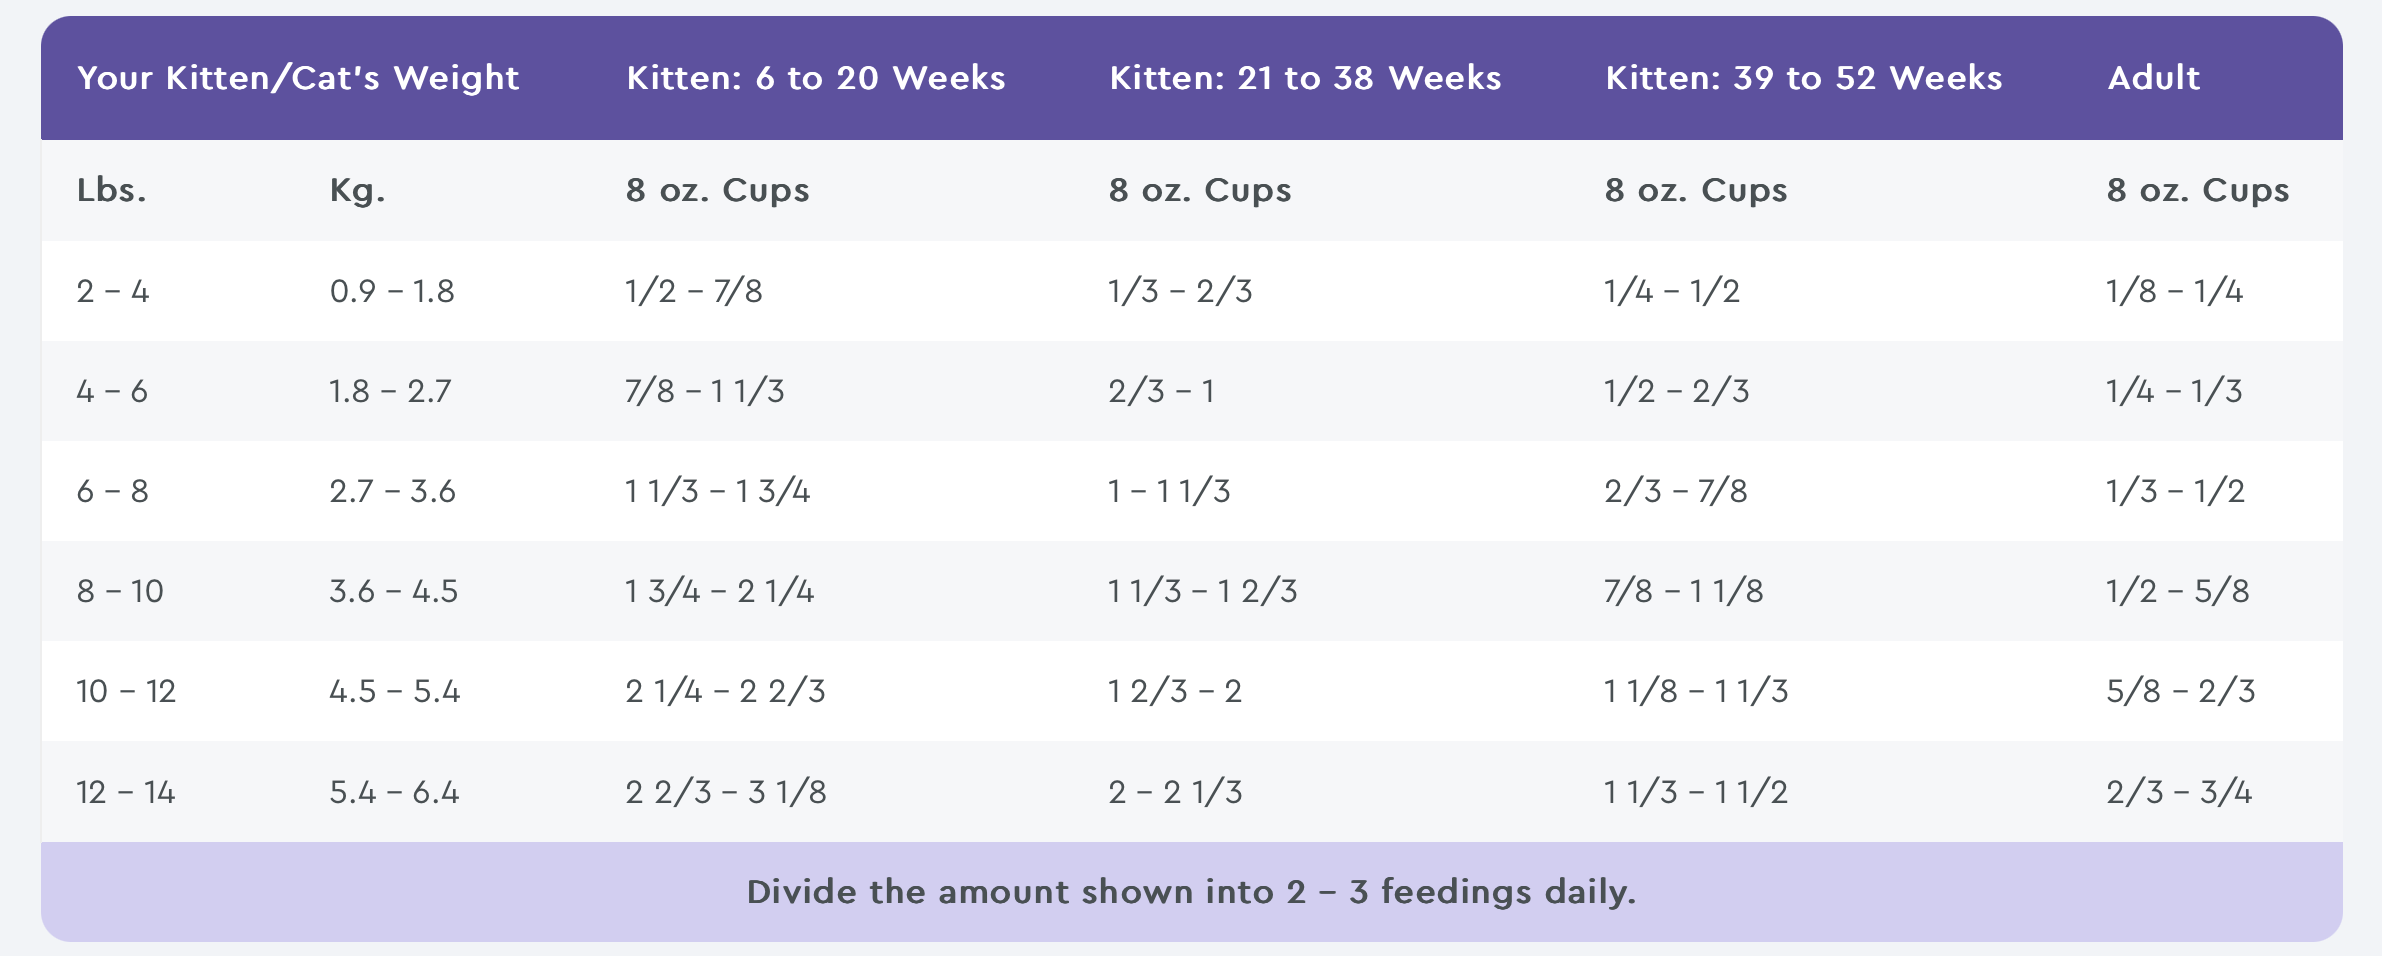Click the "2/3 – 1" feeding cell

point(1161,391)
